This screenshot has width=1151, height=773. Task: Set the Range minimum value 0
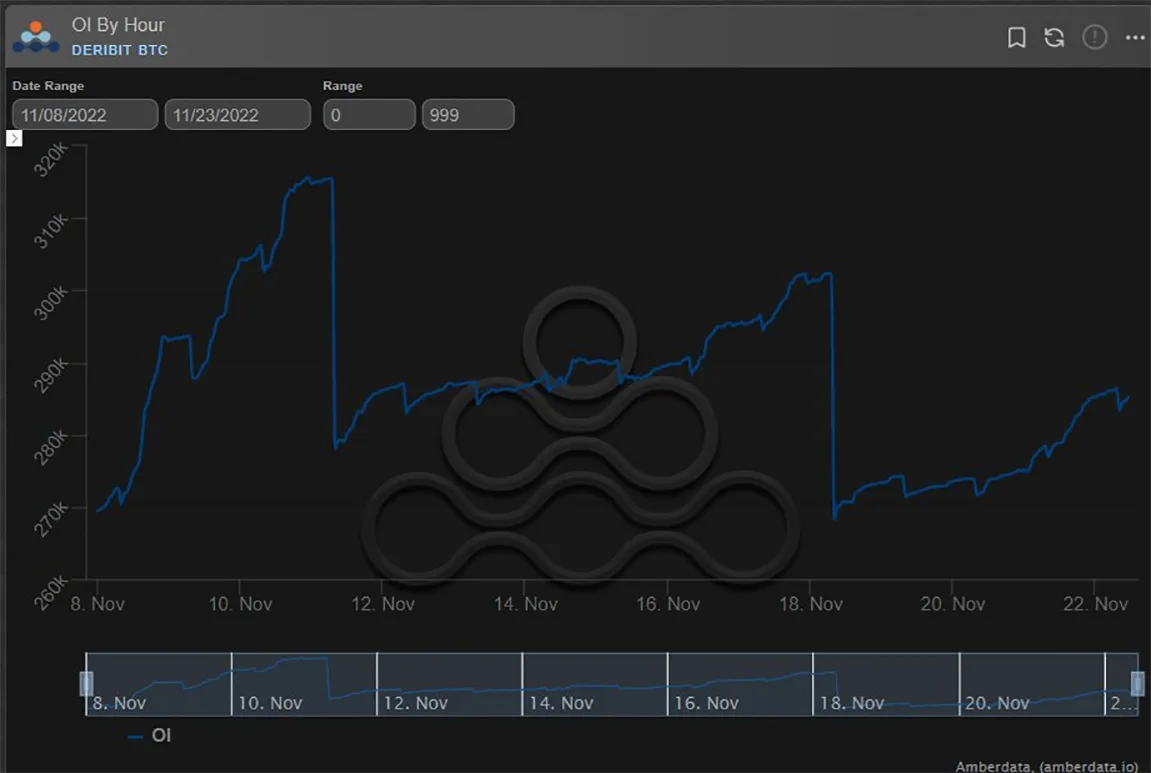pyautogui.click(x=369, y=115)
